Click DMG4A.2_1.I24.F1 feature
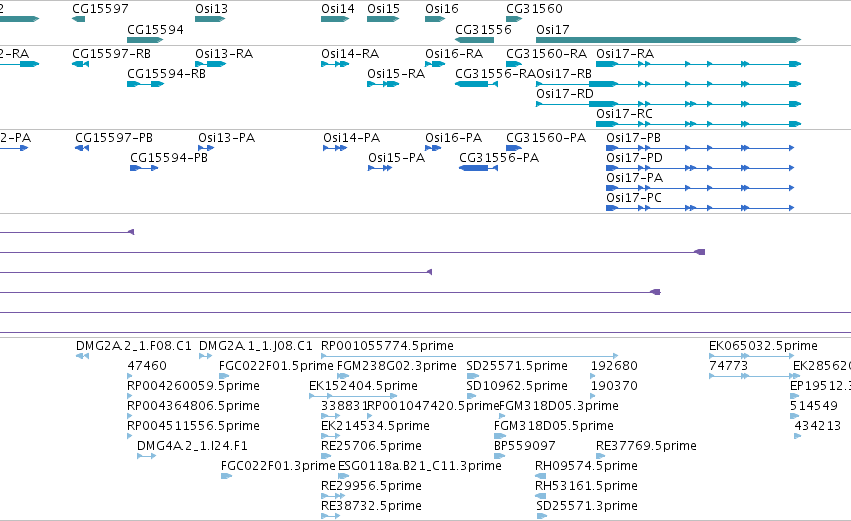Image resolution: width=851 pixels, height=521 pixels. click(192, 446)
